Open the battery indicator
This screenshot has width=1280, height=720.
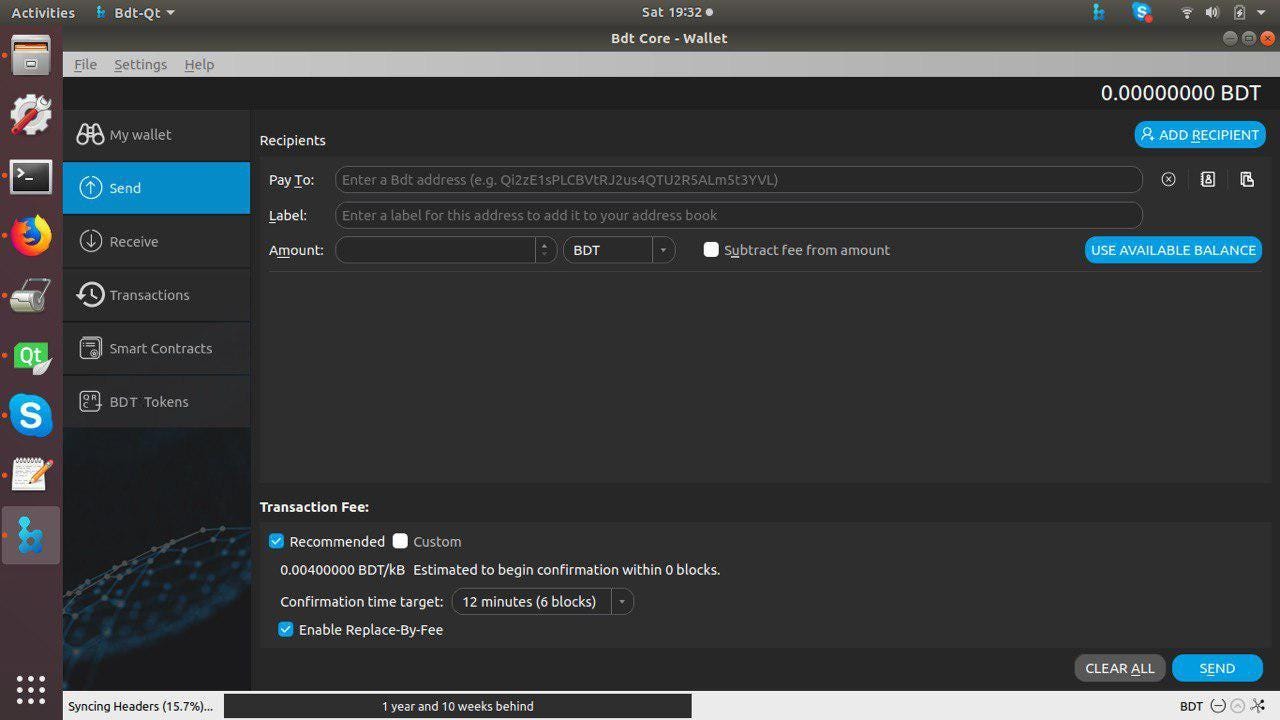(x=1239, y=13)
